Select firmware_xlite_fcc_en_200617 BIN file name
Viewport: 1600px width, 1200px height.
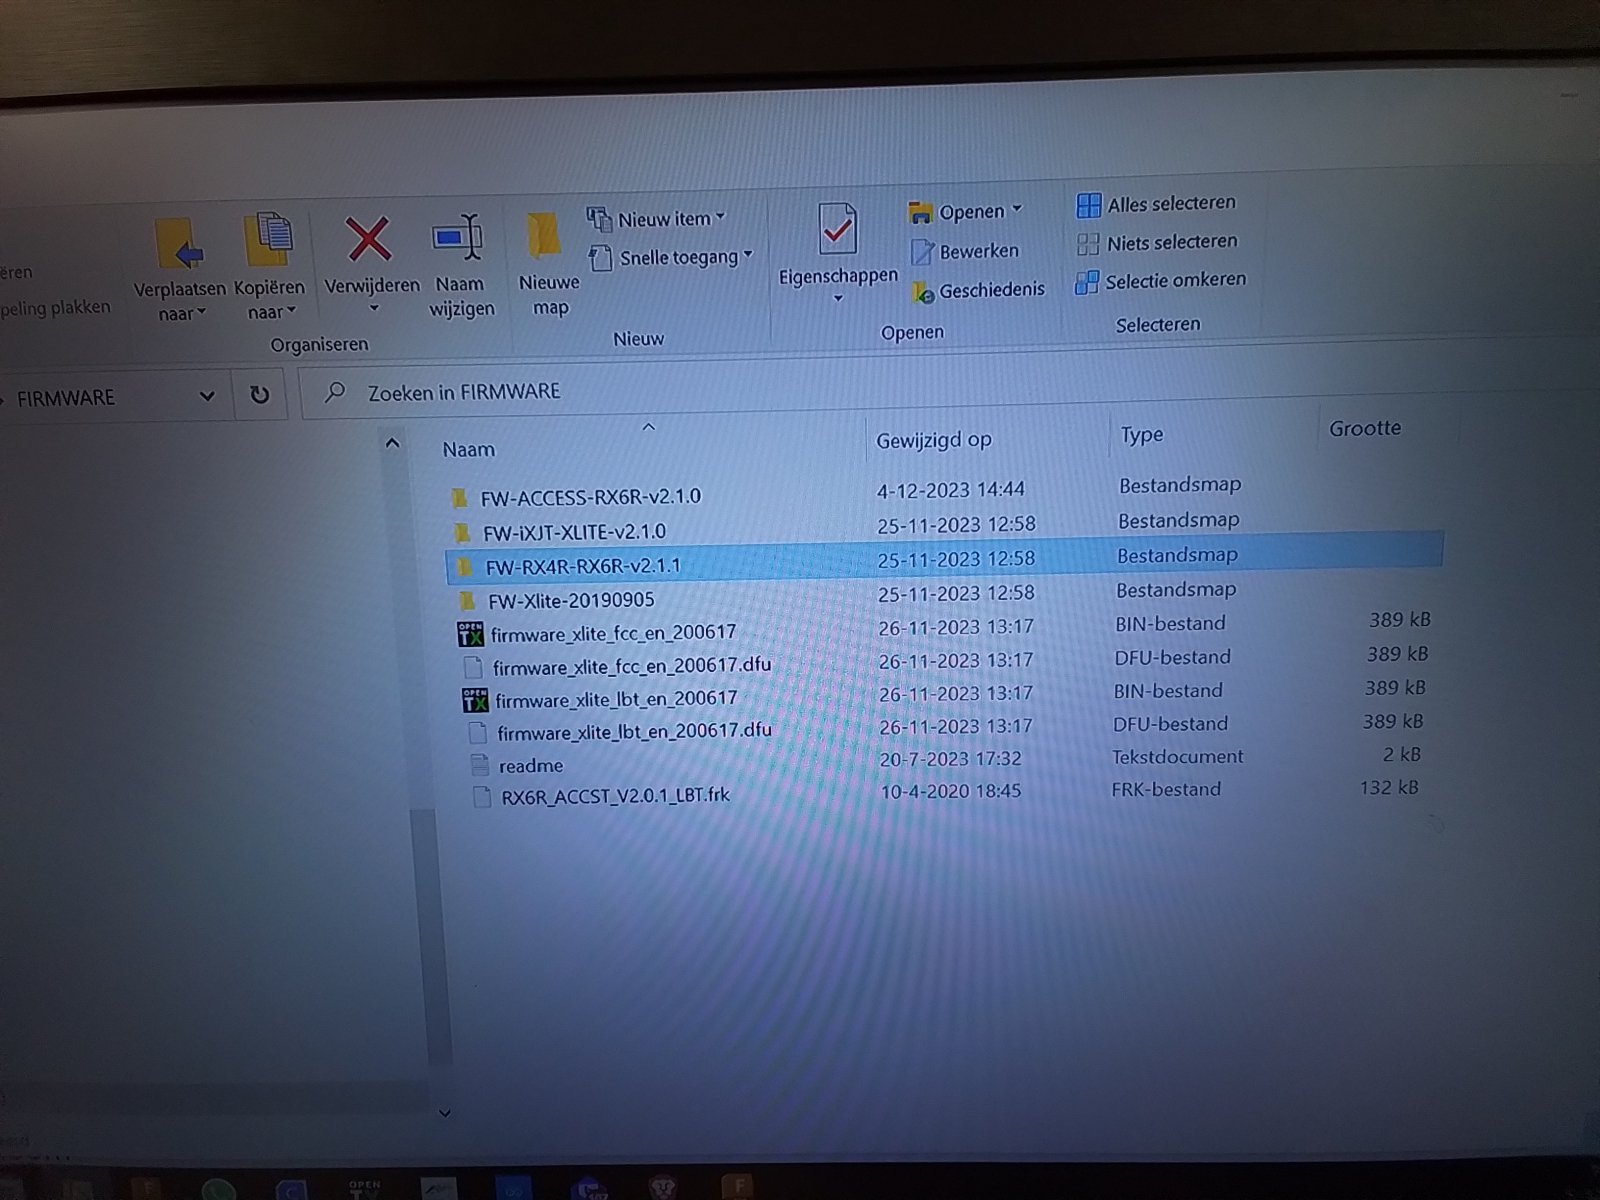click(613, 633)
